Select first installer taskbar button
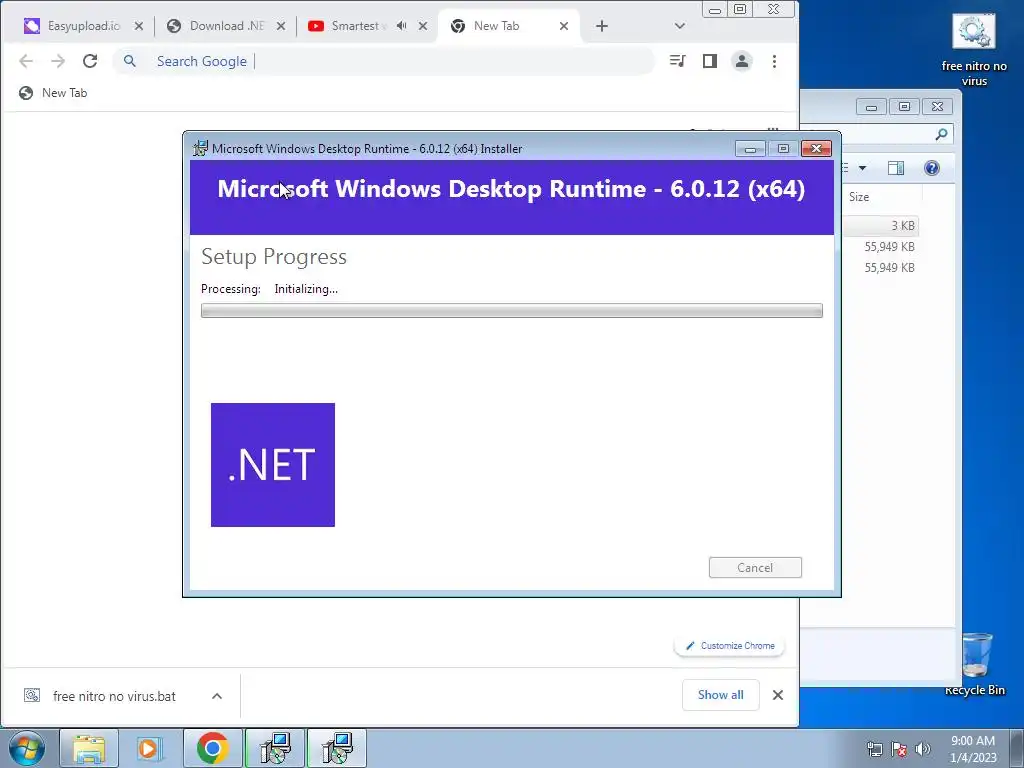Screen dimensions: 1024x768 (275, 748)
